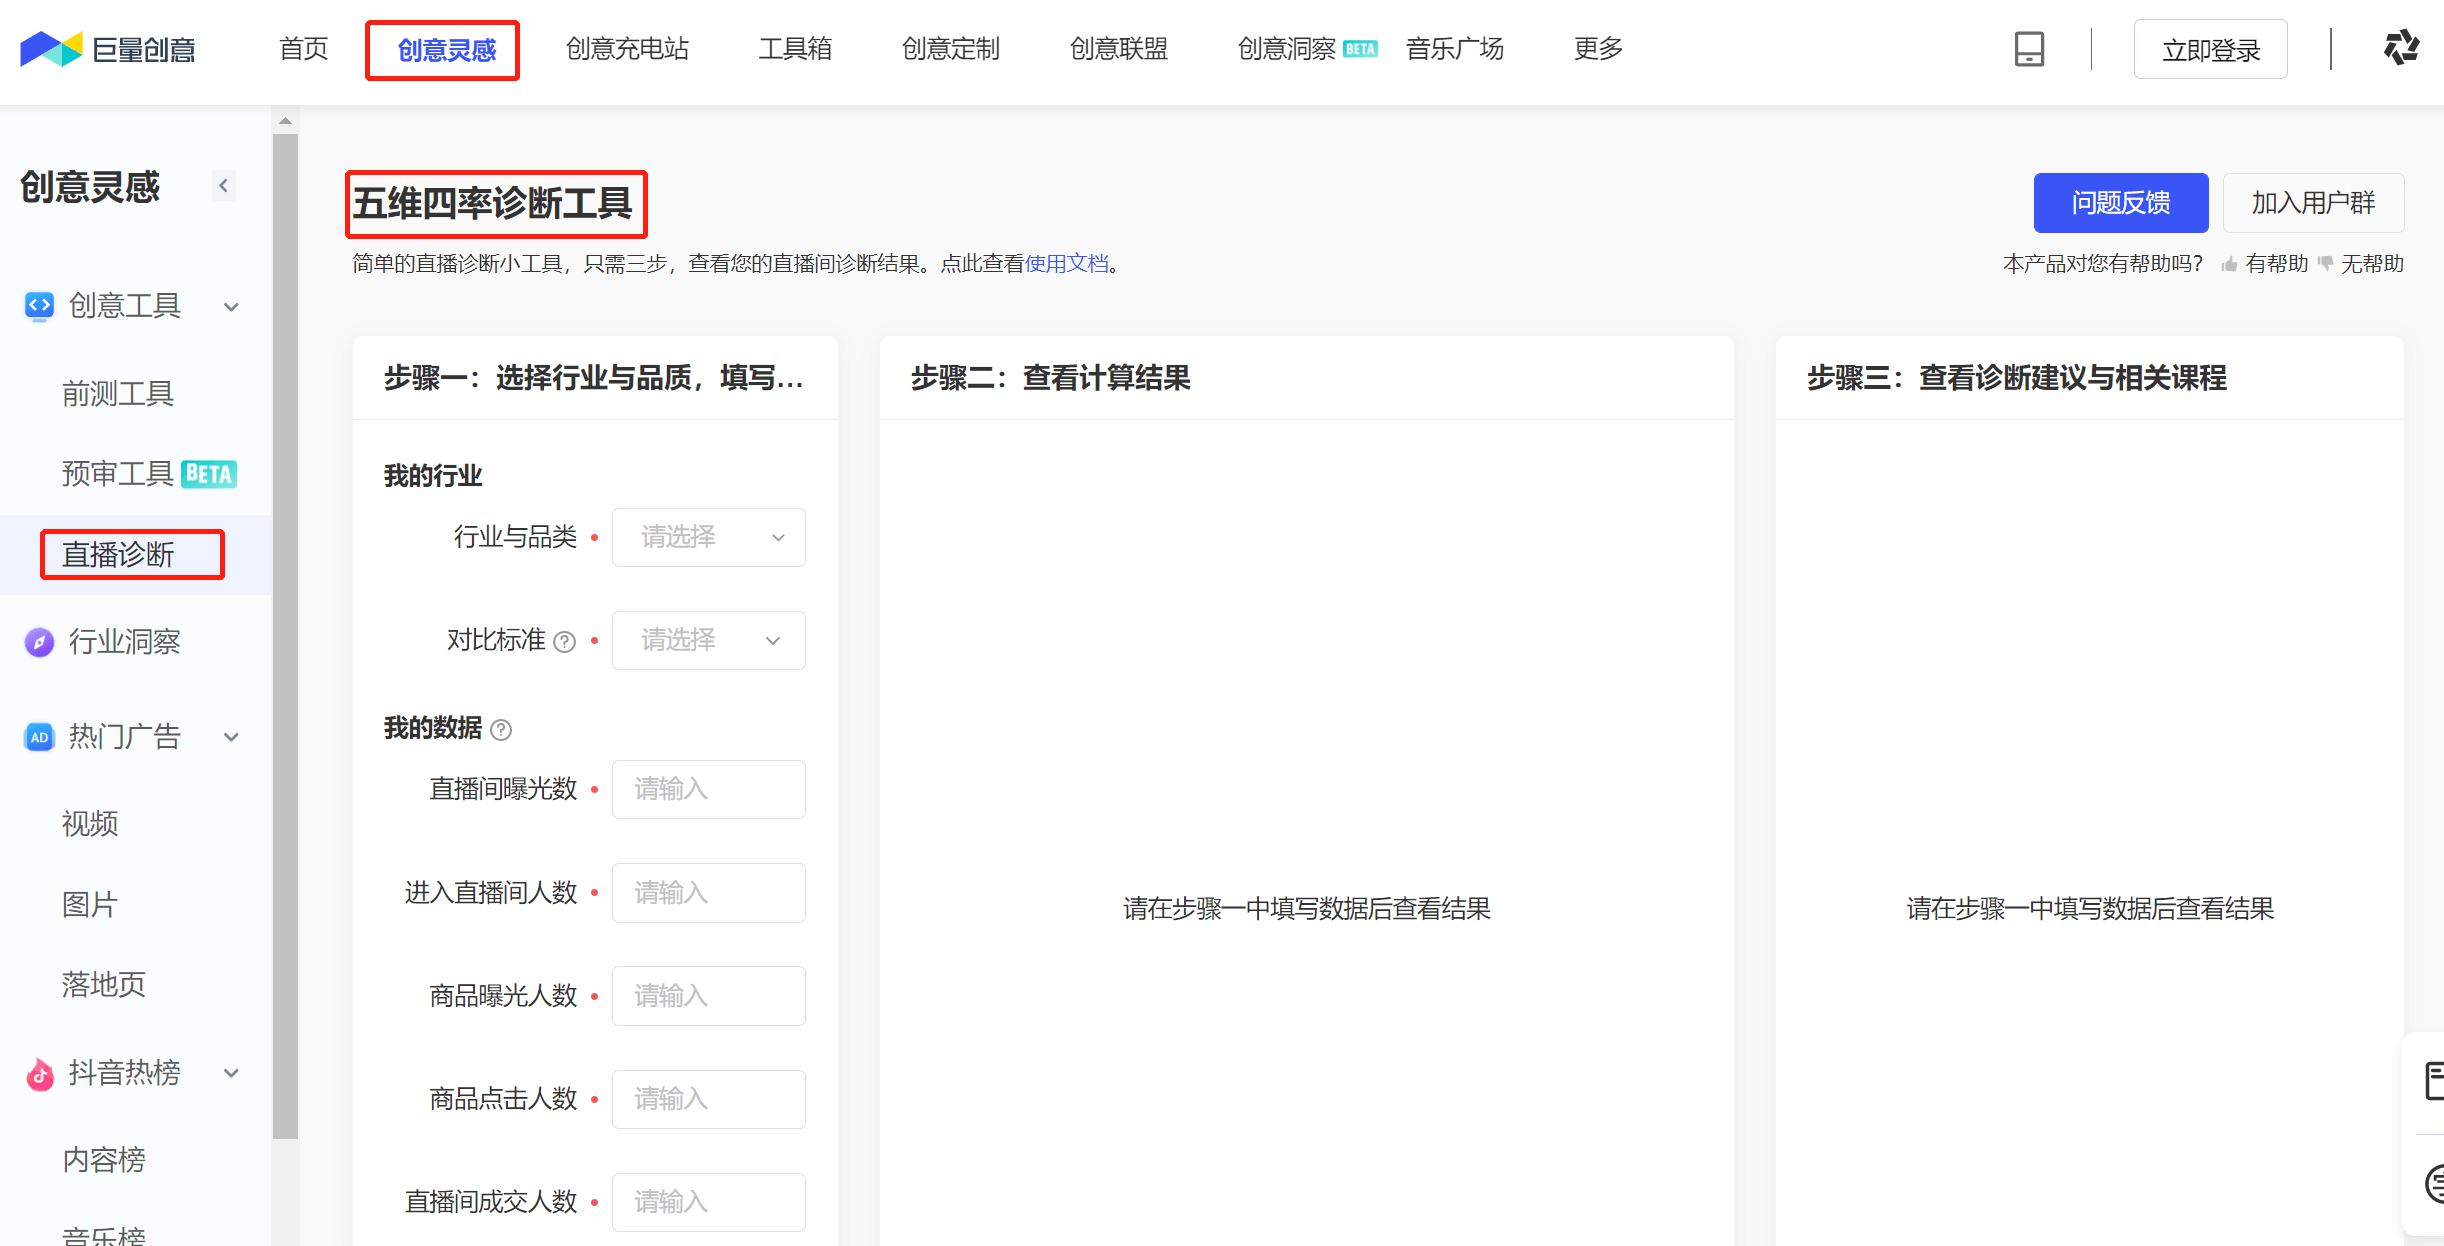Click the 步骤三：查看诊断建议与相关课程 heading
2444x1246 pixels.
point(2016,378)
